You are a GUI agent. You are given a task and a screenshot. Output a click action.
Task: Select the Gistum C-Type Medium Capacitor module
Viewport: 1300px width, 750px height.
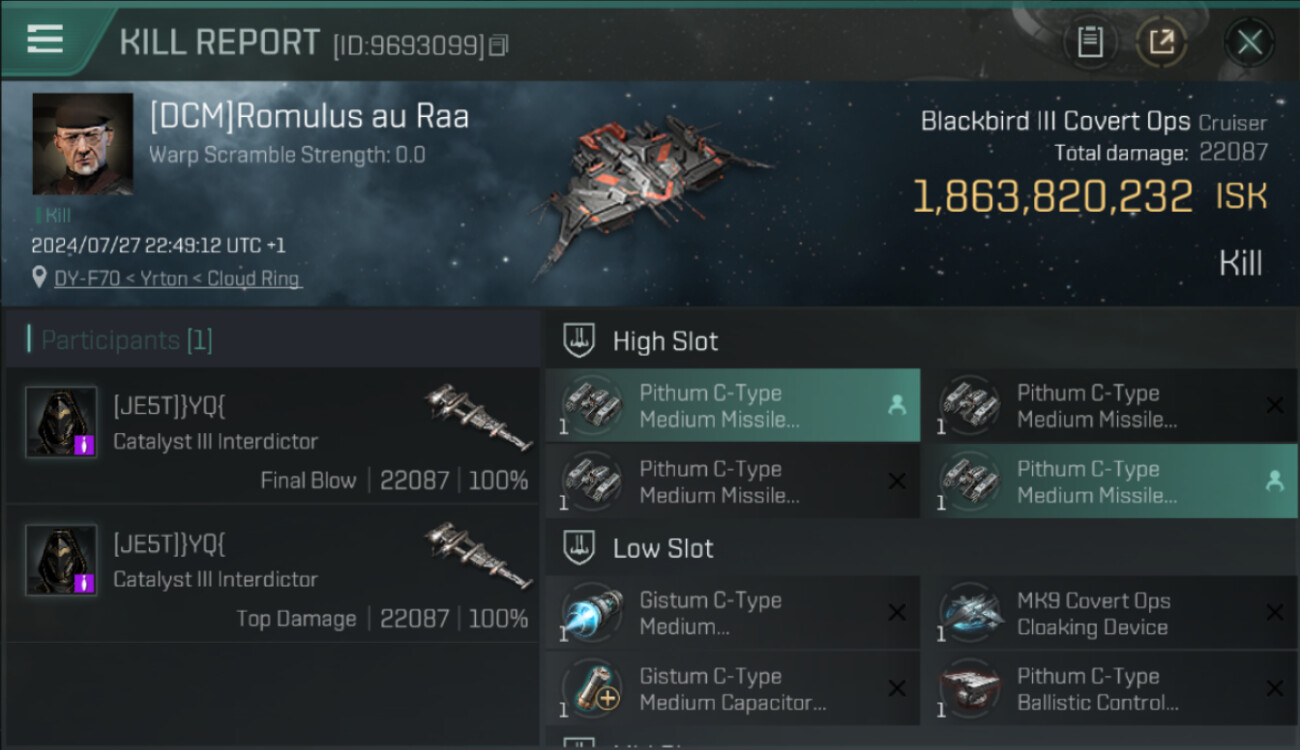tap(732, 689)
